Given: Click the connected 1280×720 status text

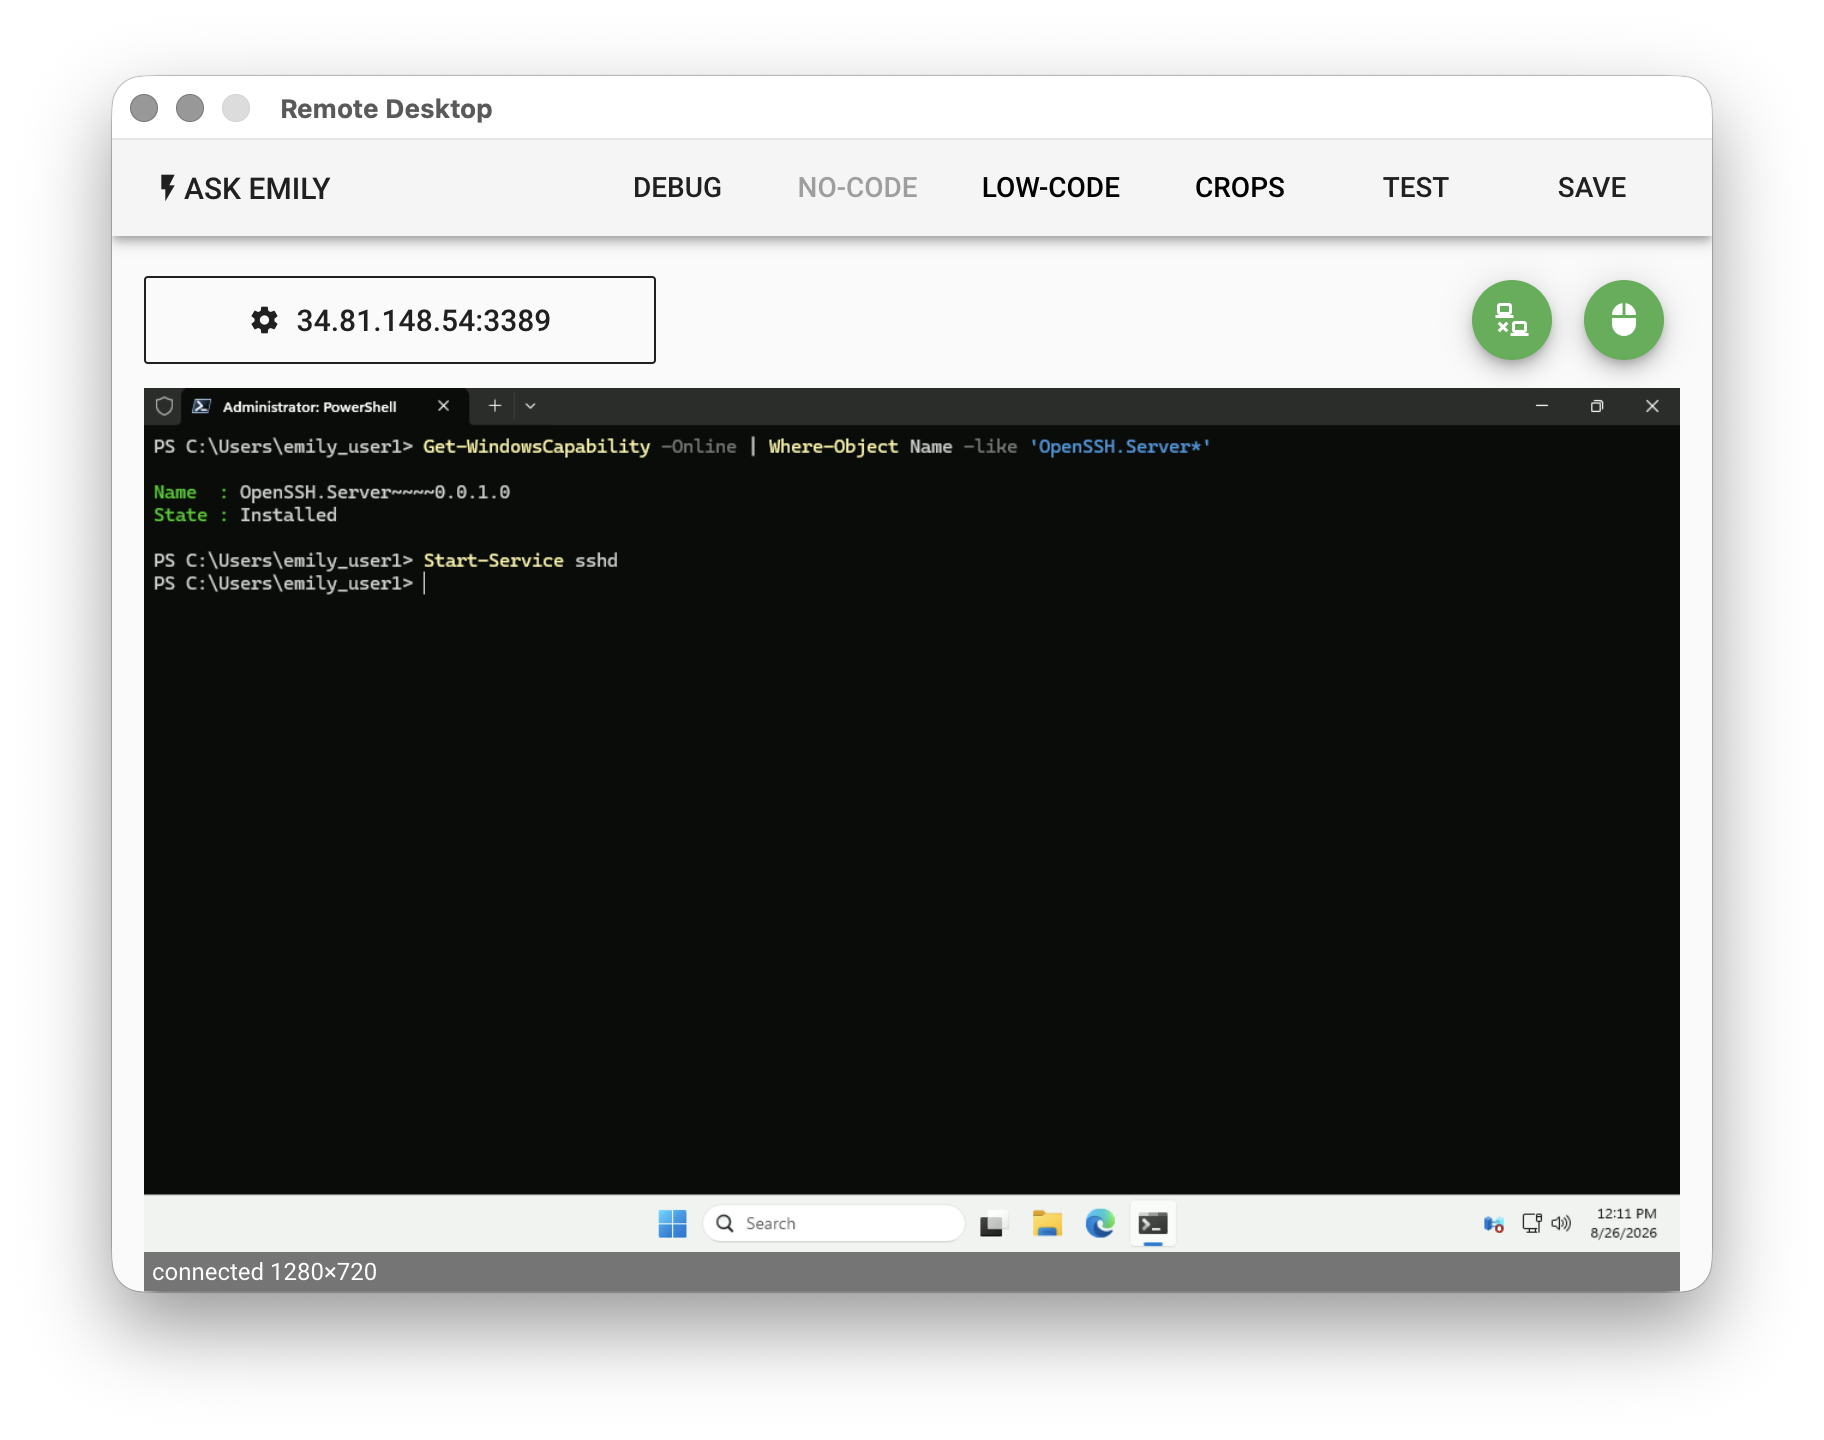Looking at the screenshot, I should (264, 1272).
